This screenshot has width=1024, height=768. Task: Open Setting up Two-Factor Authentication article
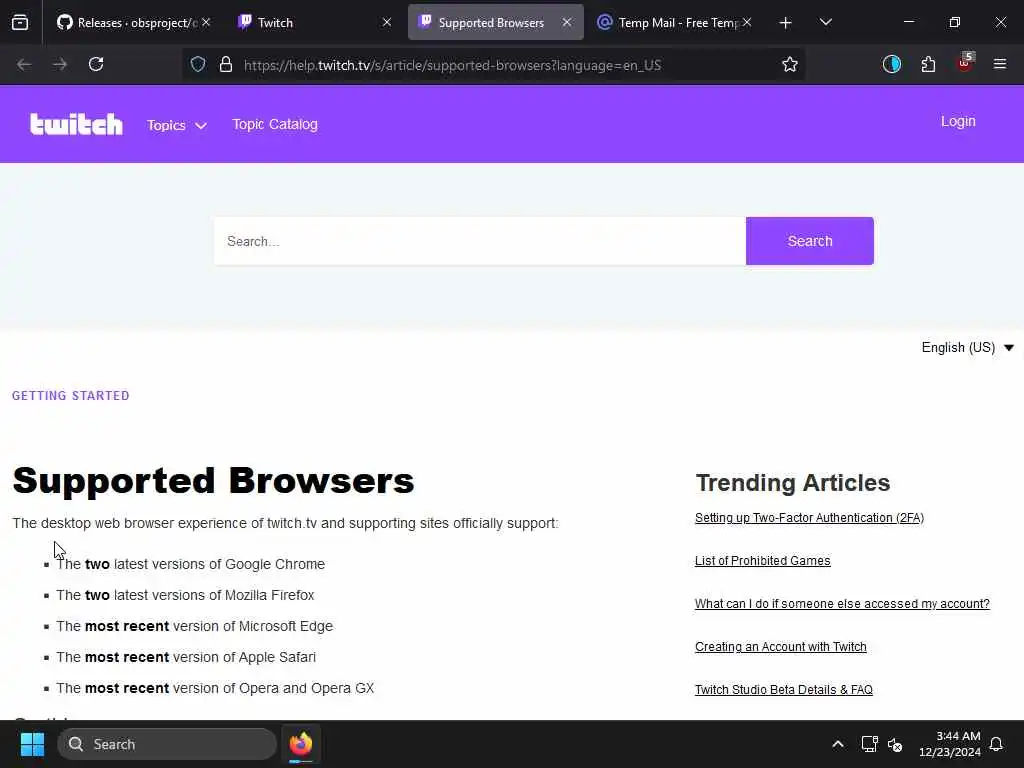[x=809, y=518]
